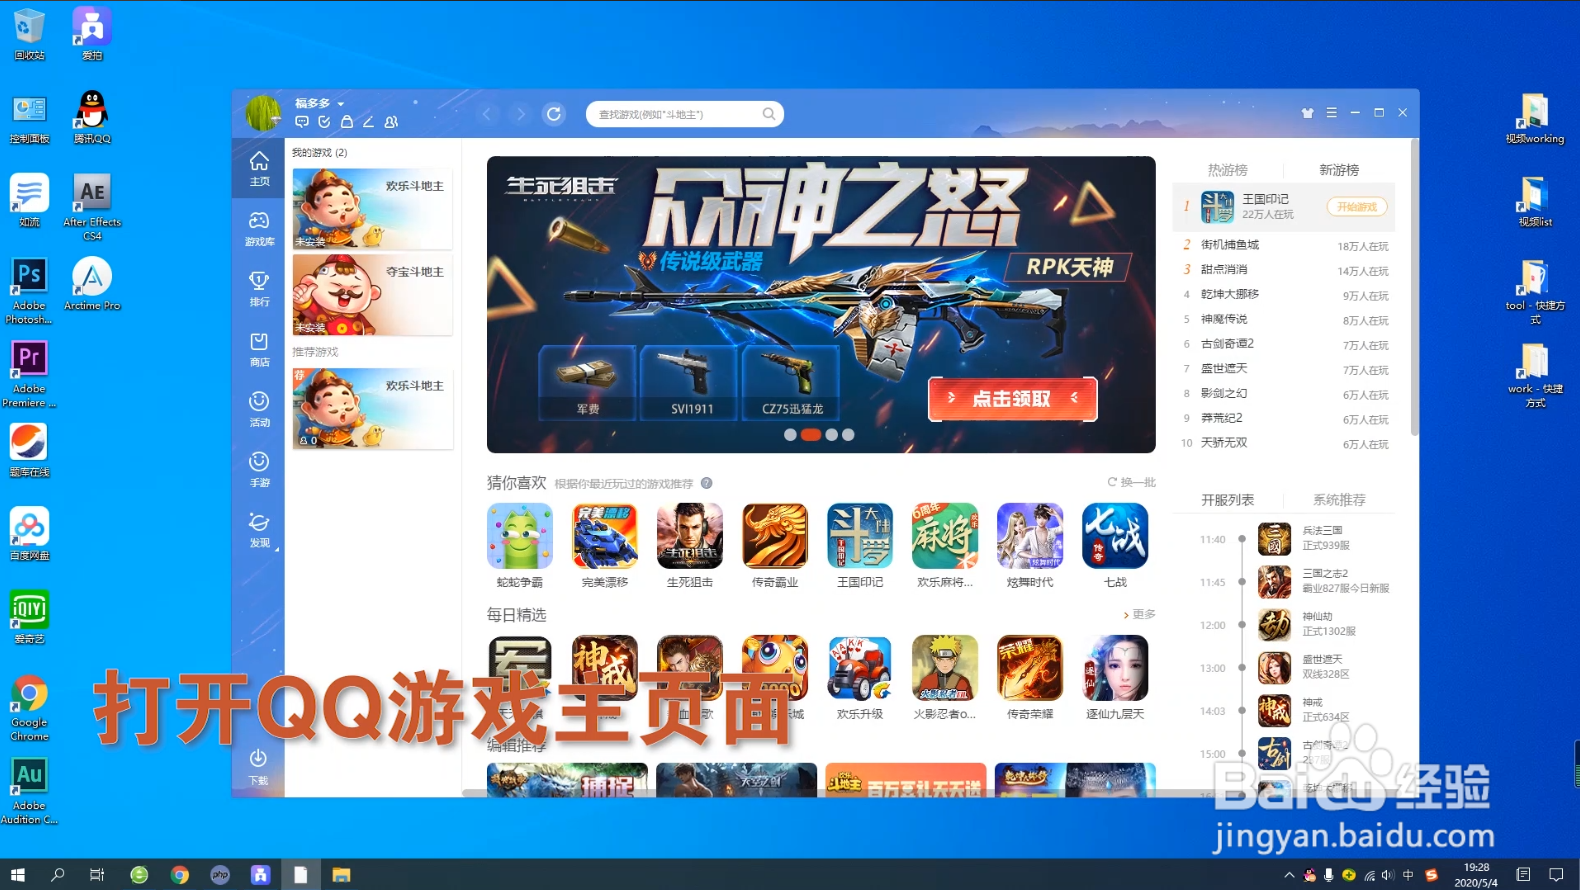Click the search magnifier icon
This screenshot has height=890, width=1580.
pyautogui.click(x=769, y=114)
